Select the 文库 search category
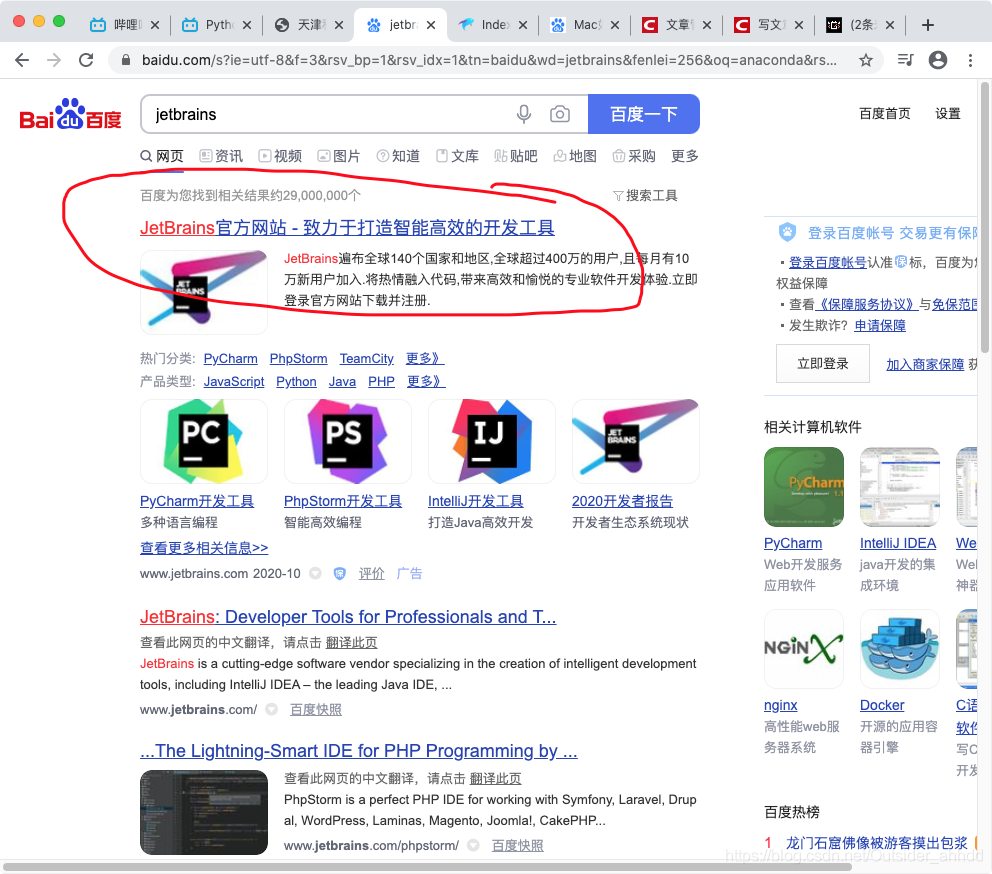The image size is (992, 874). tap(457, 156)
